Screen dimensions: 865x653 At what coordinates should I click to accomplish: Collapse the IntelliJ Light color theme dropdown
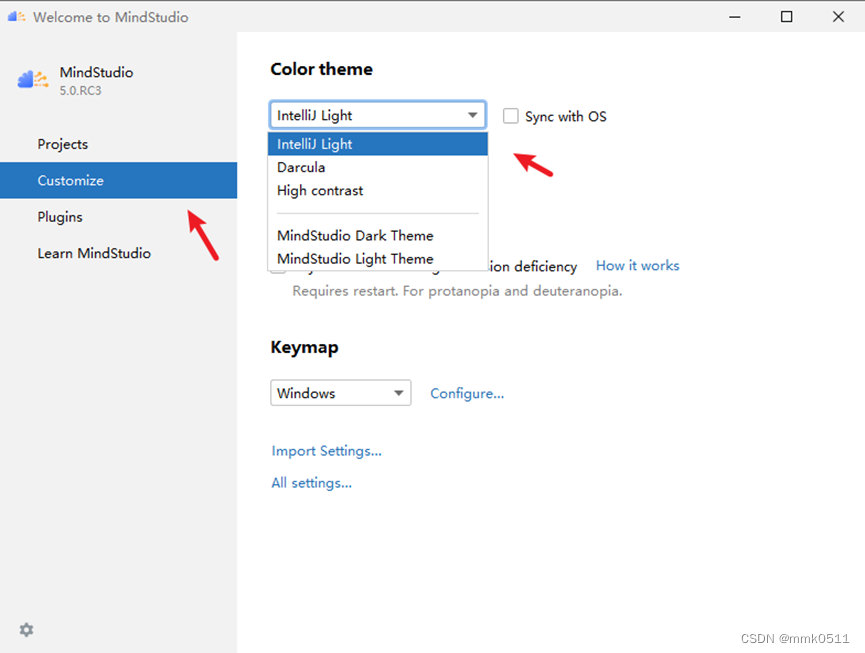click(377, 115)
